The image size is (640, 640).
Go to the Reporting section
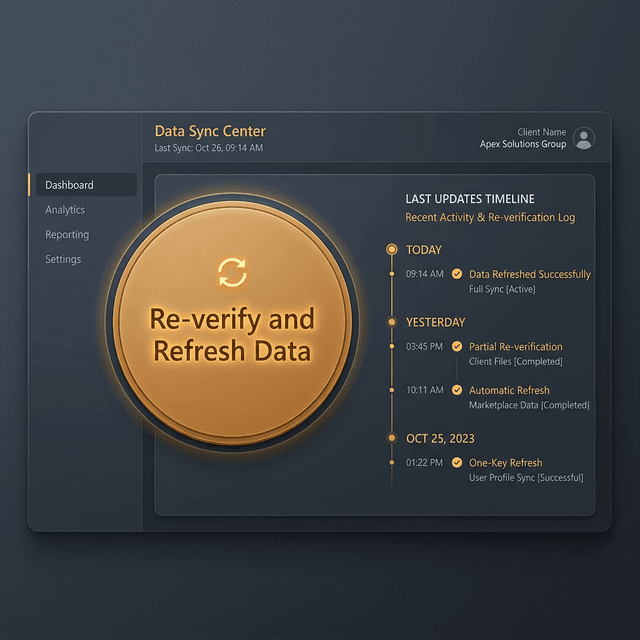point(67,235)
